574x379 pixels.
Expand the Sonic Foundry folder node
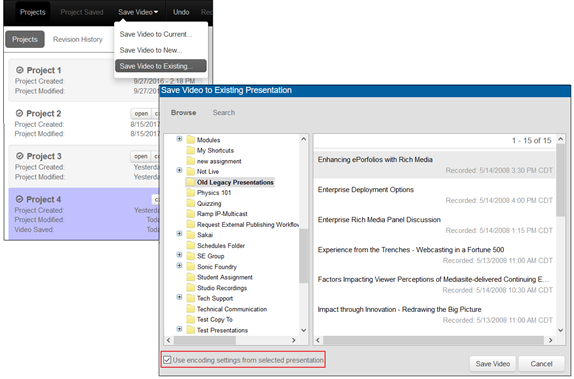coord(179,265)
